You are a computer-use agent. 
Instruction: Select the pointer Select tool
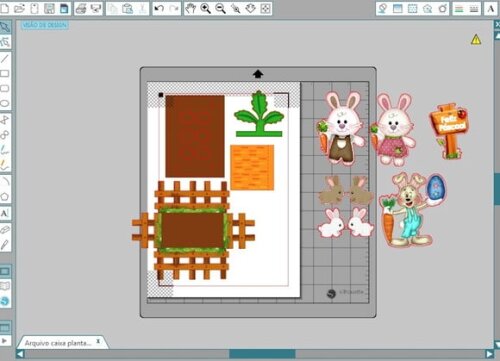tap(5, 27)
